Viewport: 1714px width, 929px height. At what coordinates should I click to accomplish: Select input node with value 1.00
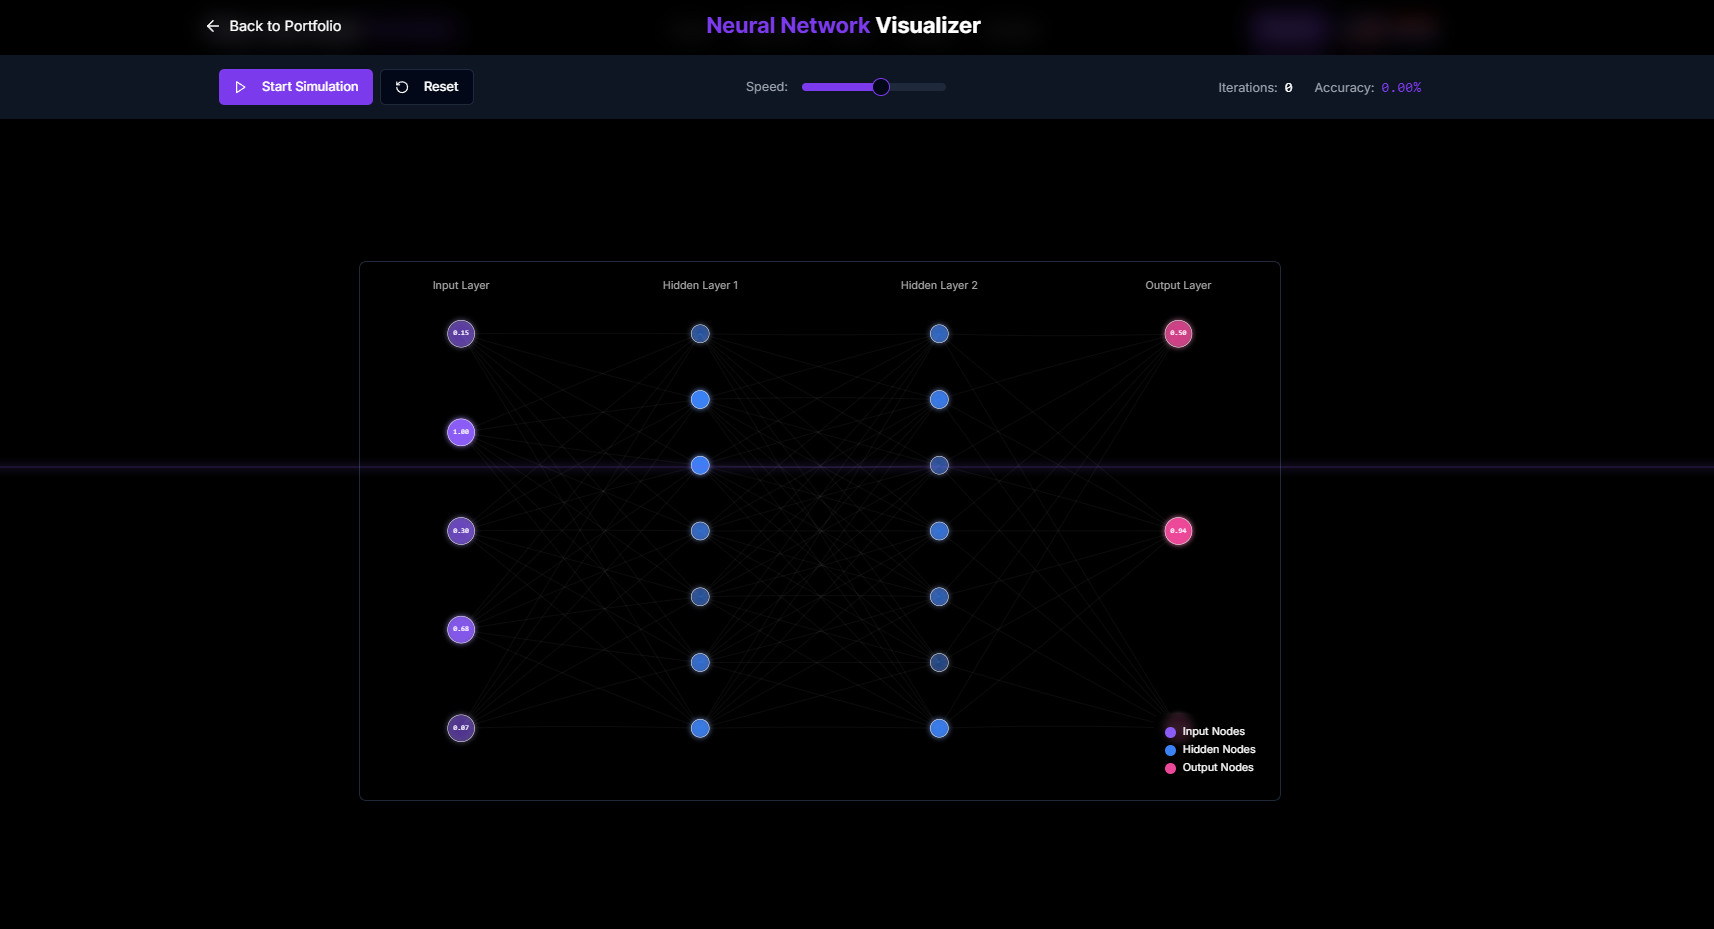coord(461,432)
